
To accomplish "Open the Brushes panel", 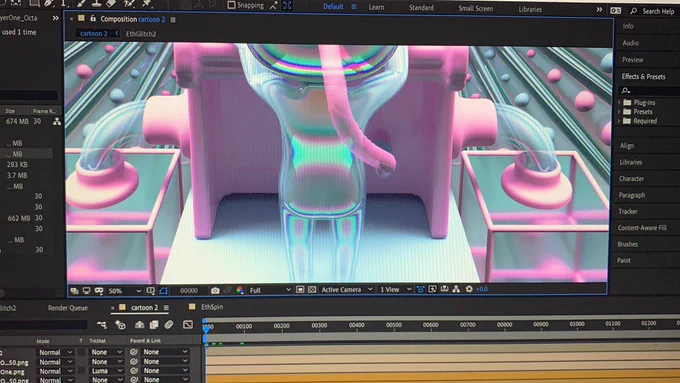I will coord(627,244).
